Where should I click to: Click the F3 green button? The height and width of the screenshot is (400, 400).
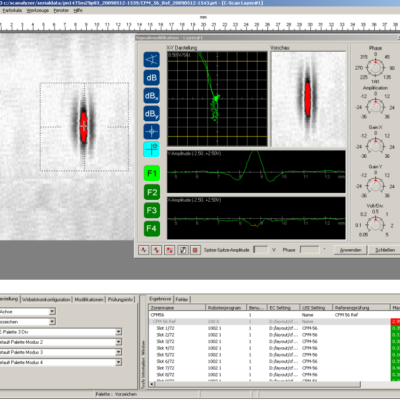[x=152, y=210]
